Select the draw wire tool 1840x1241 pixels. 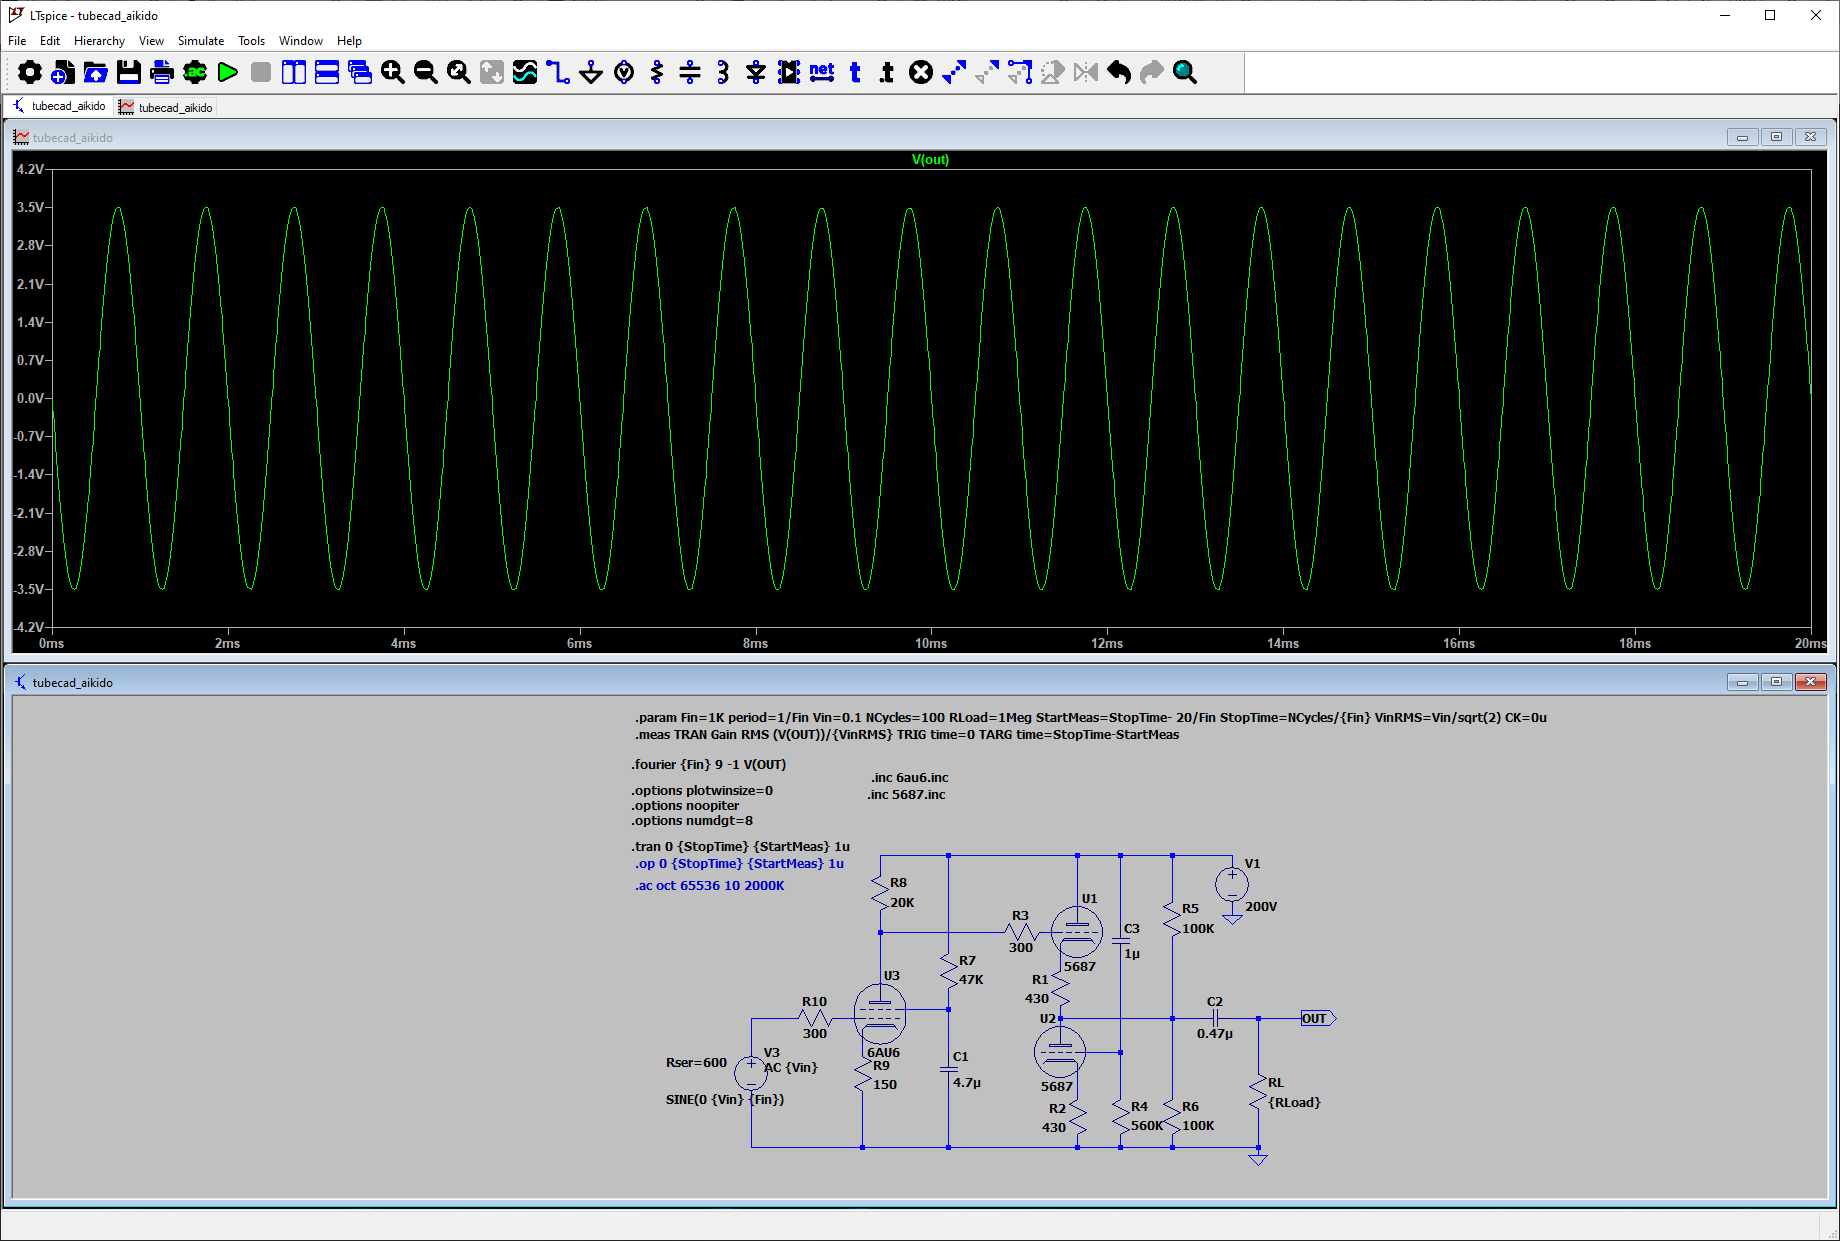(558, 72)
